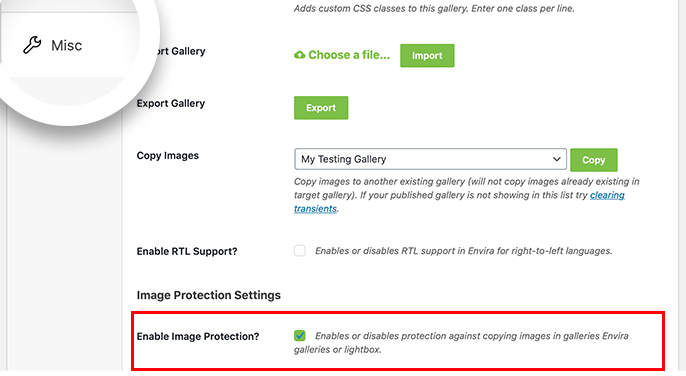Click the Copy Images field label
686x376 pixels.
168,156
